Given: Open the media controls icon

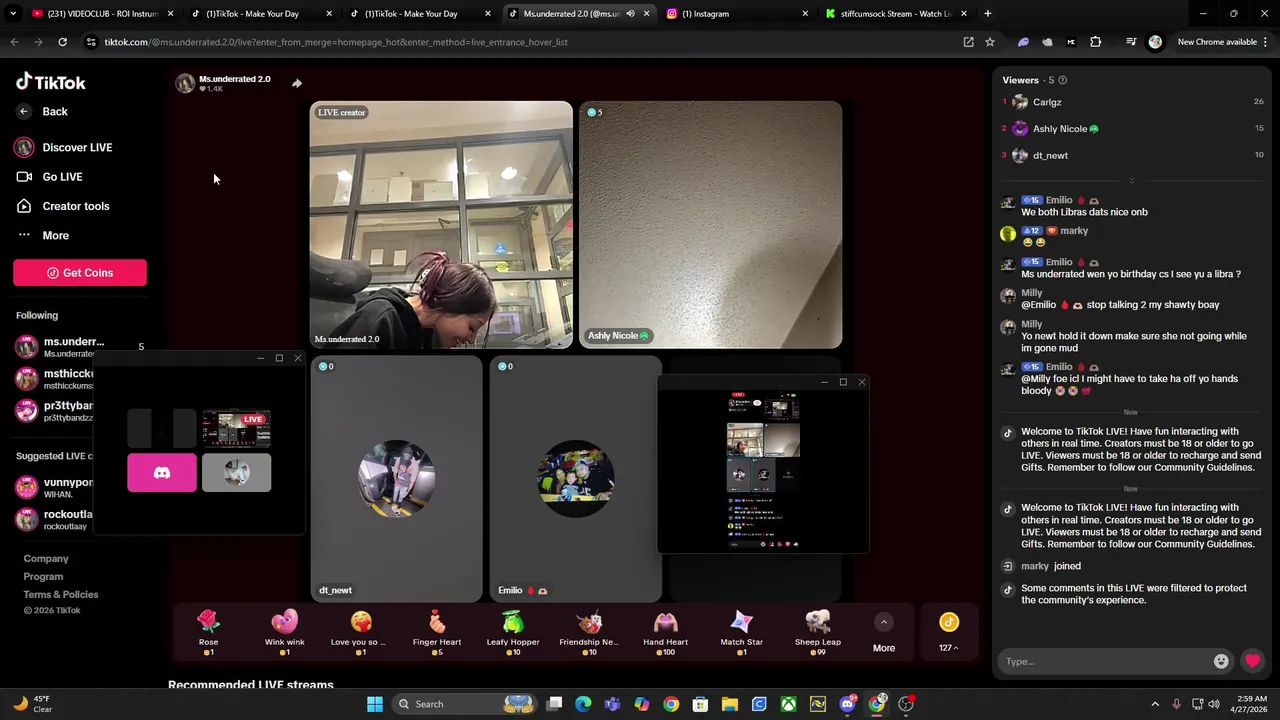Looking at the screenshot, I should point(1131,42).
